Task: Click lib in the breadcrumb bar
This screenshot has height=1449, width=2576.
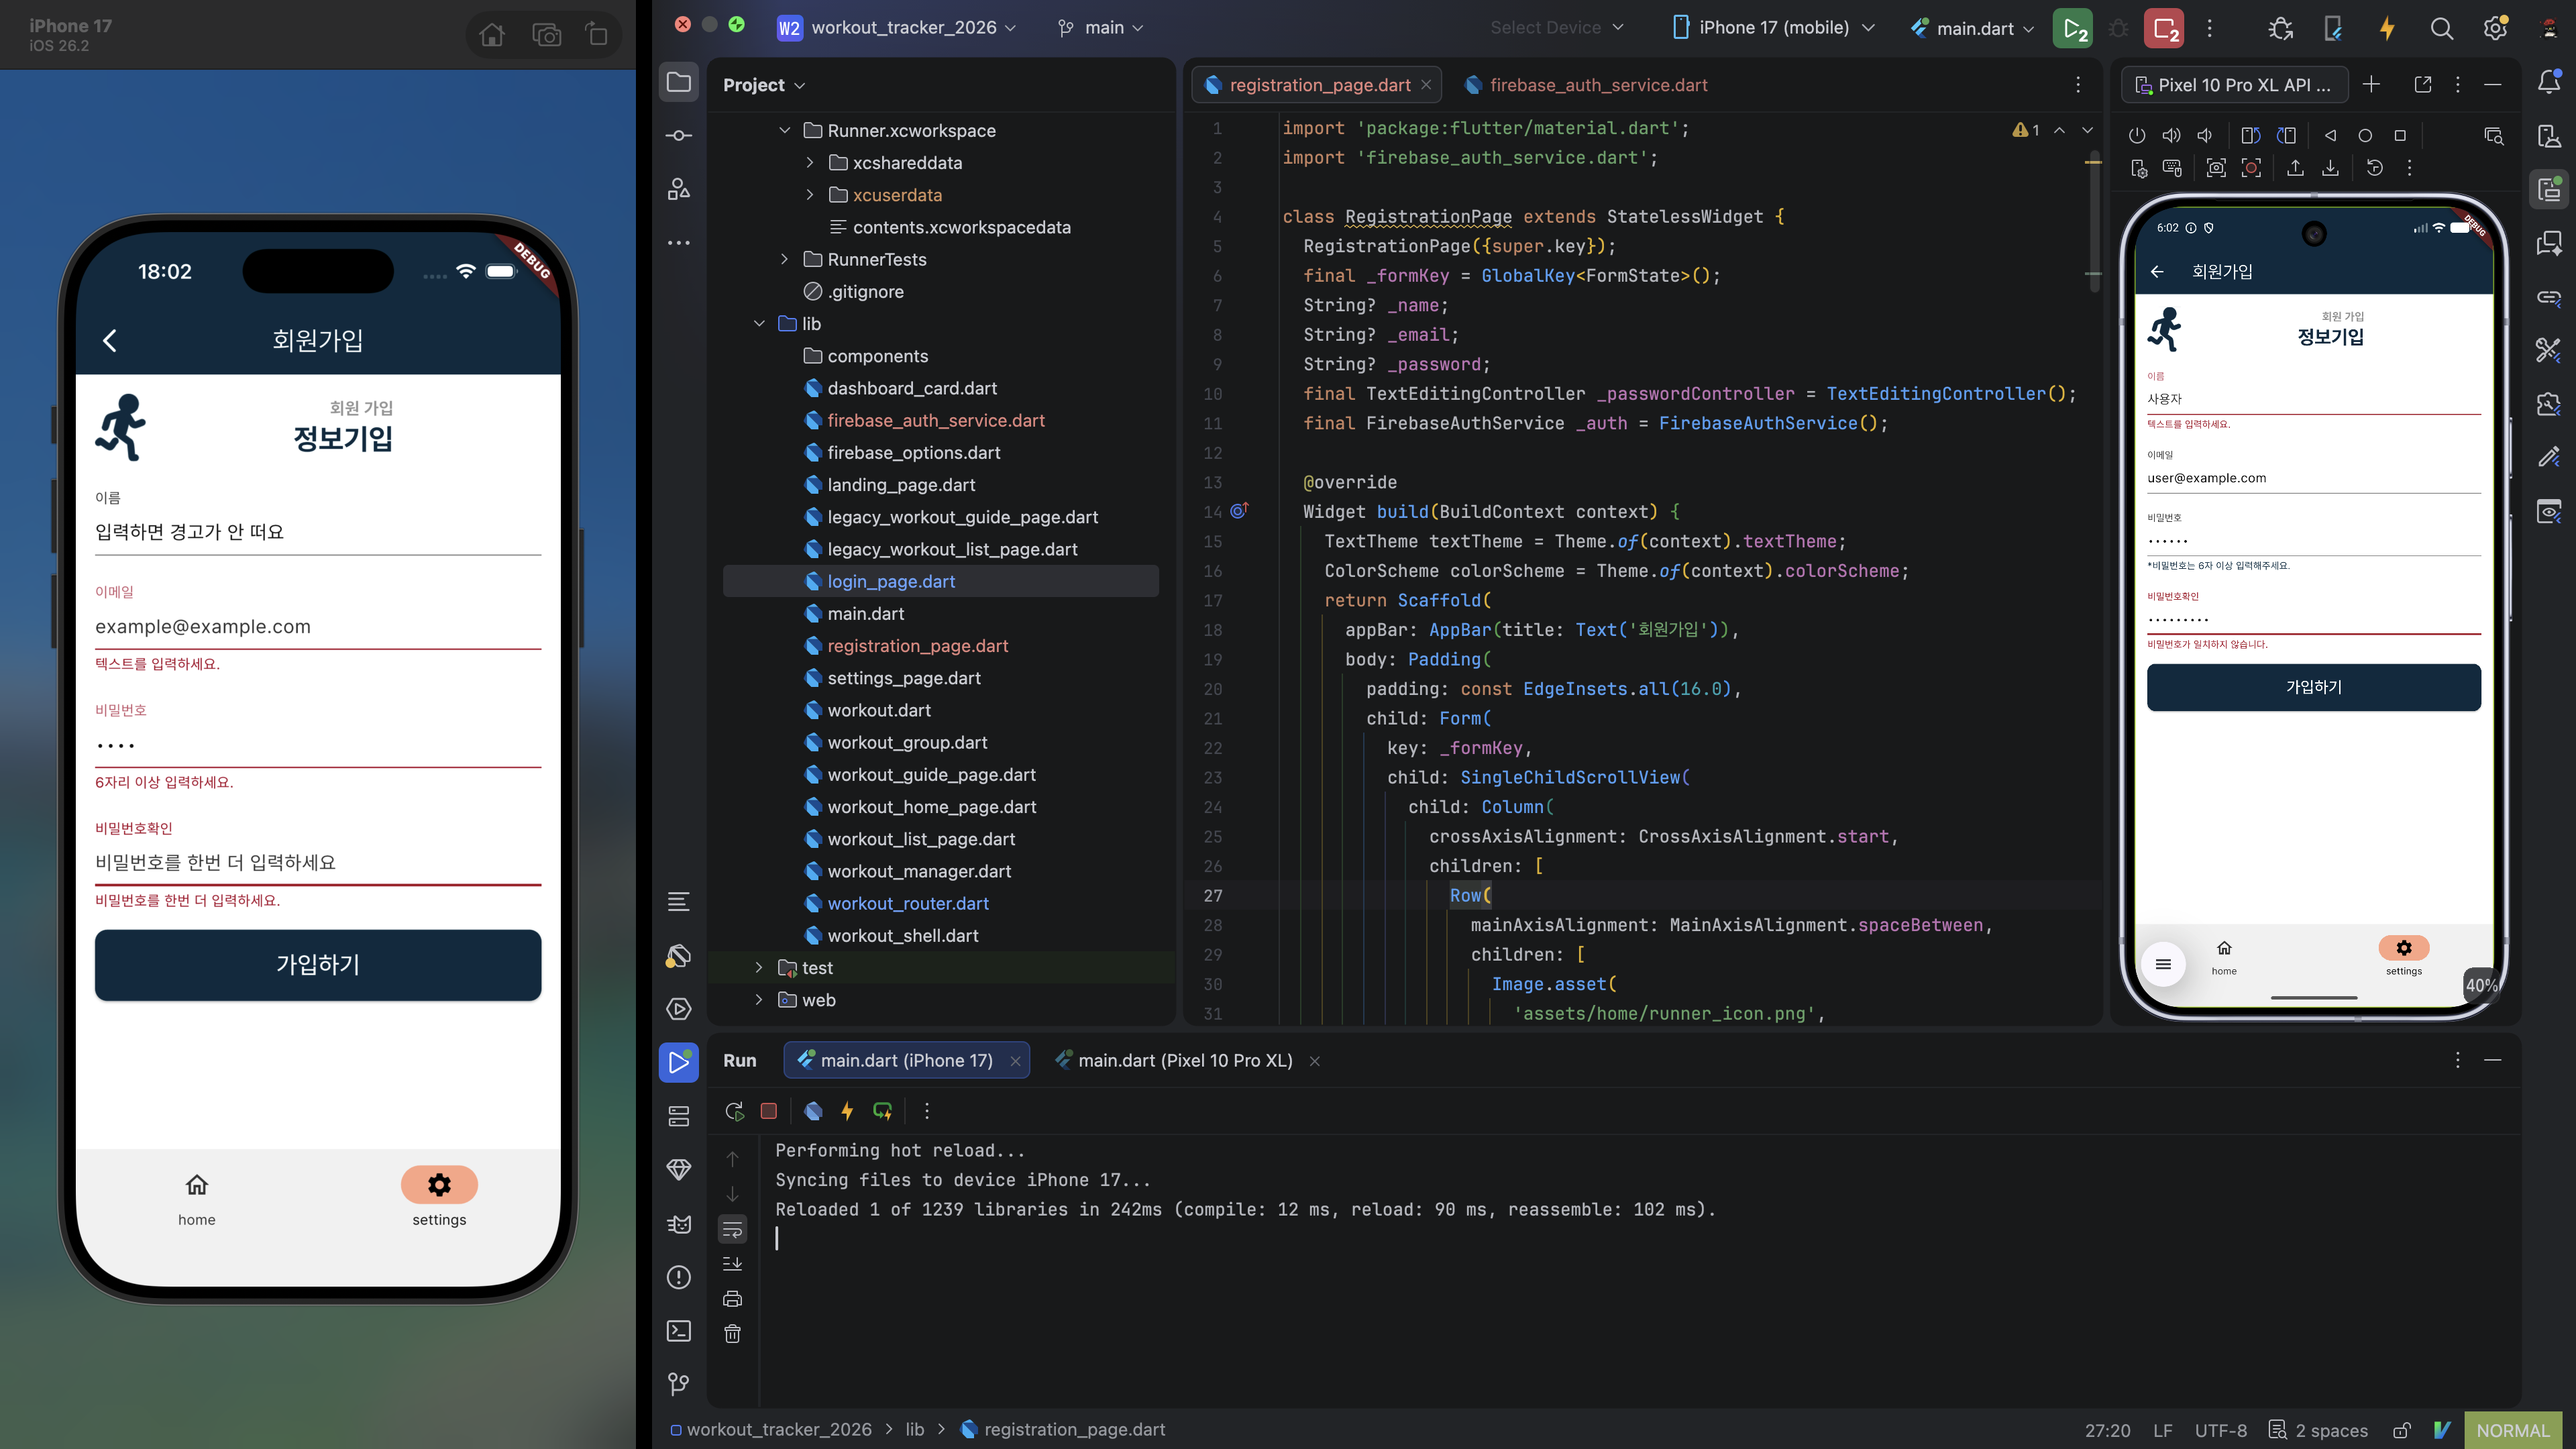Action: [x=914, y=1429]
